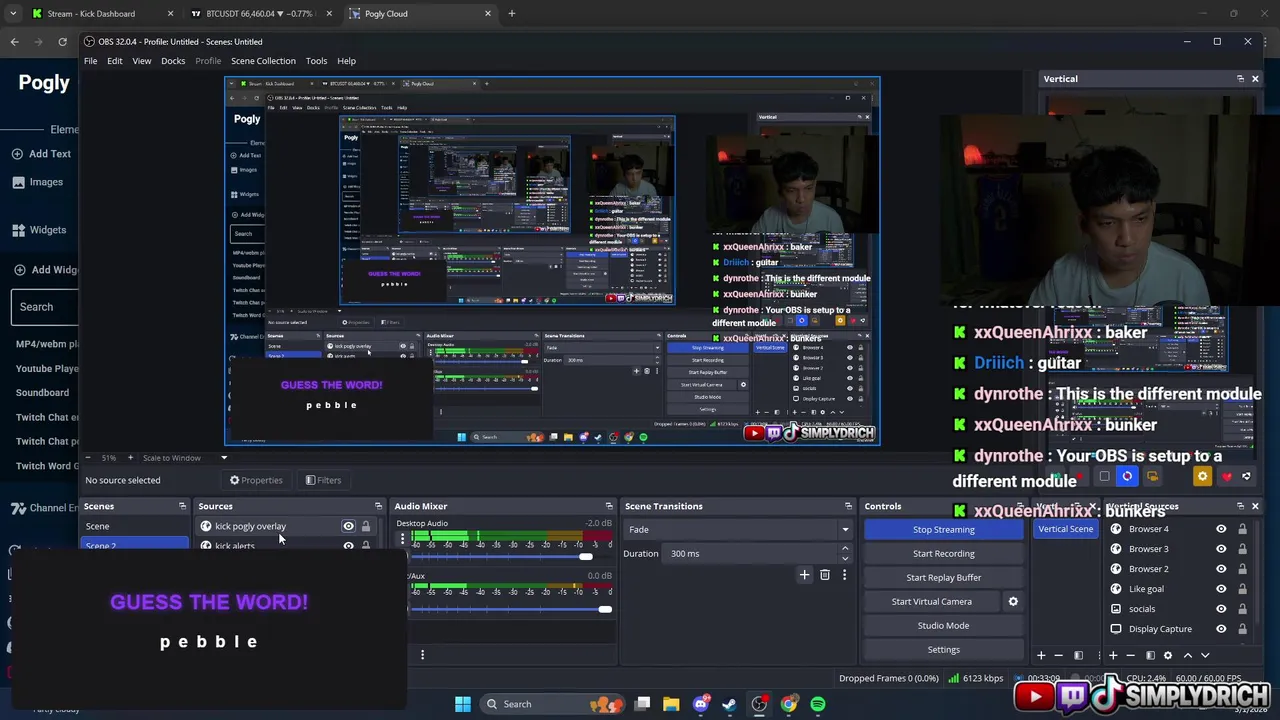Open Steam from the taskbar
Screen dimensions: 1280x720
point(730,704)
